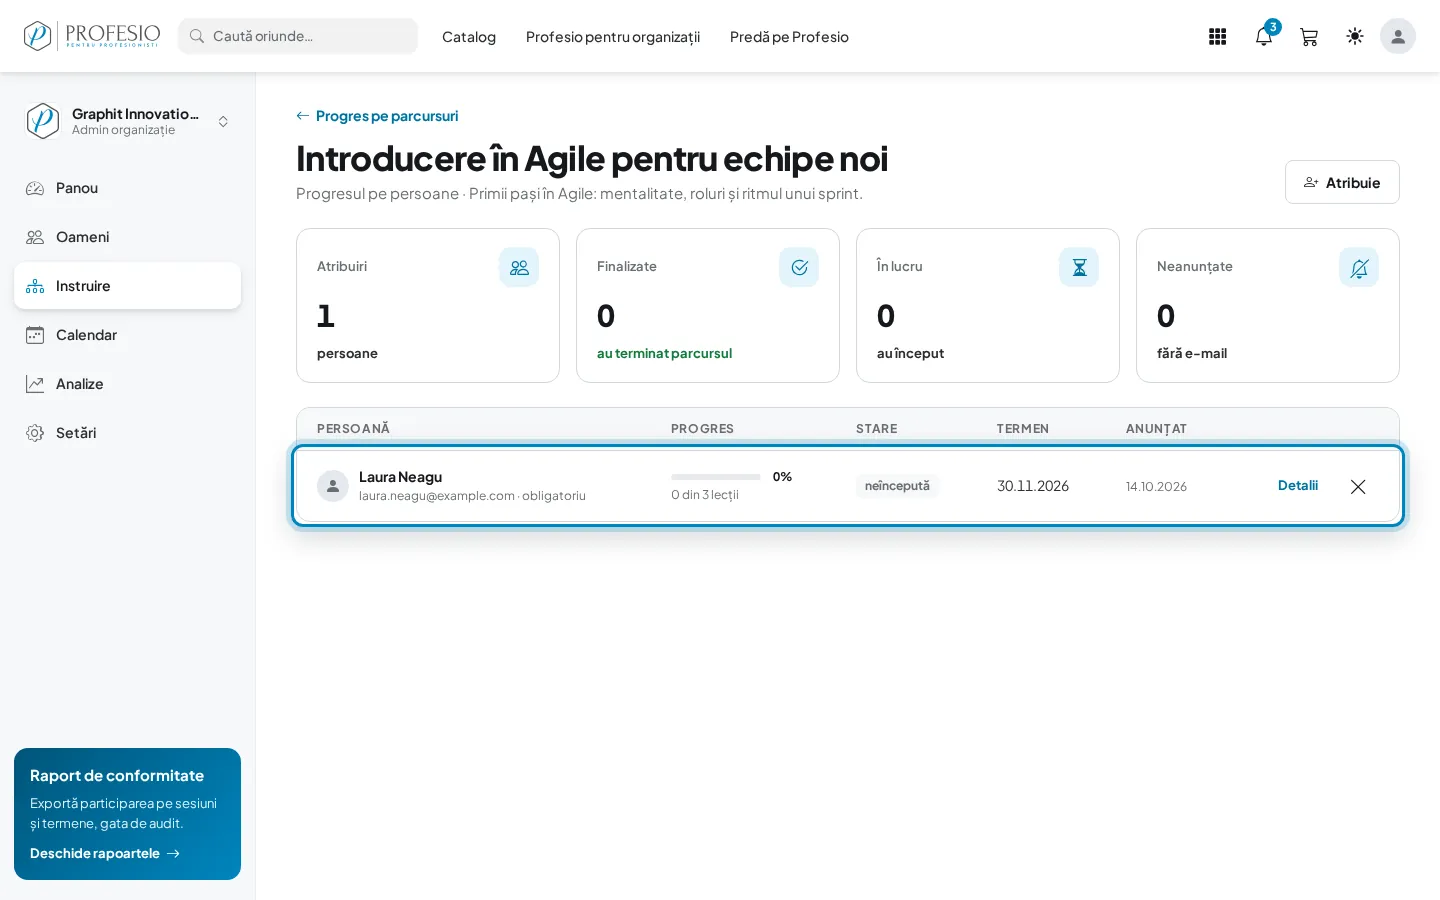Open 'Deschide rapoartele' link

coord(105,853)
